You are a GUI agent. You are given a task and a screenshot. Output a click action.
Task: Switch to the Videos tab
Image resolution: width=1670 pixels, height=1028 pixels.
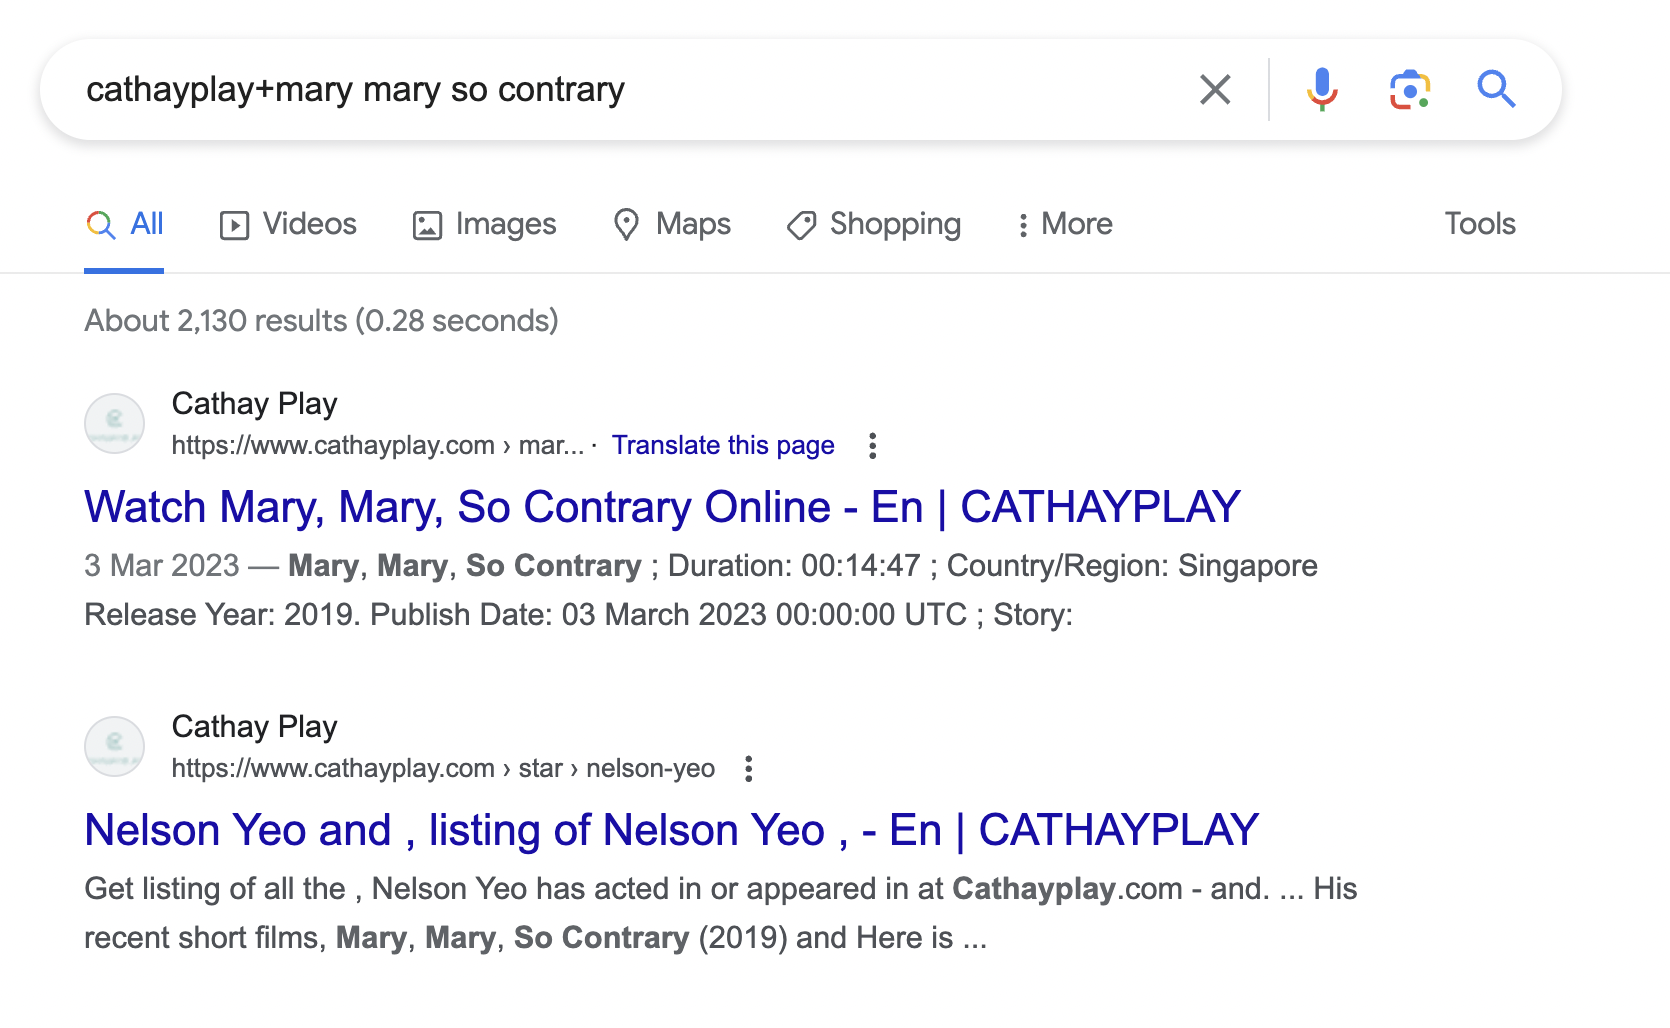click(x=288, y=224)
